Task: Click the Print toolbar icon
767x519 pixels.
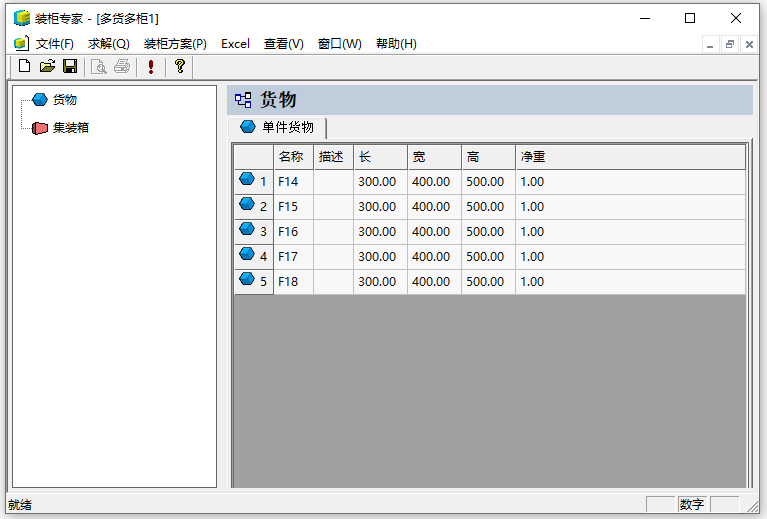Action: pos(122,67)
